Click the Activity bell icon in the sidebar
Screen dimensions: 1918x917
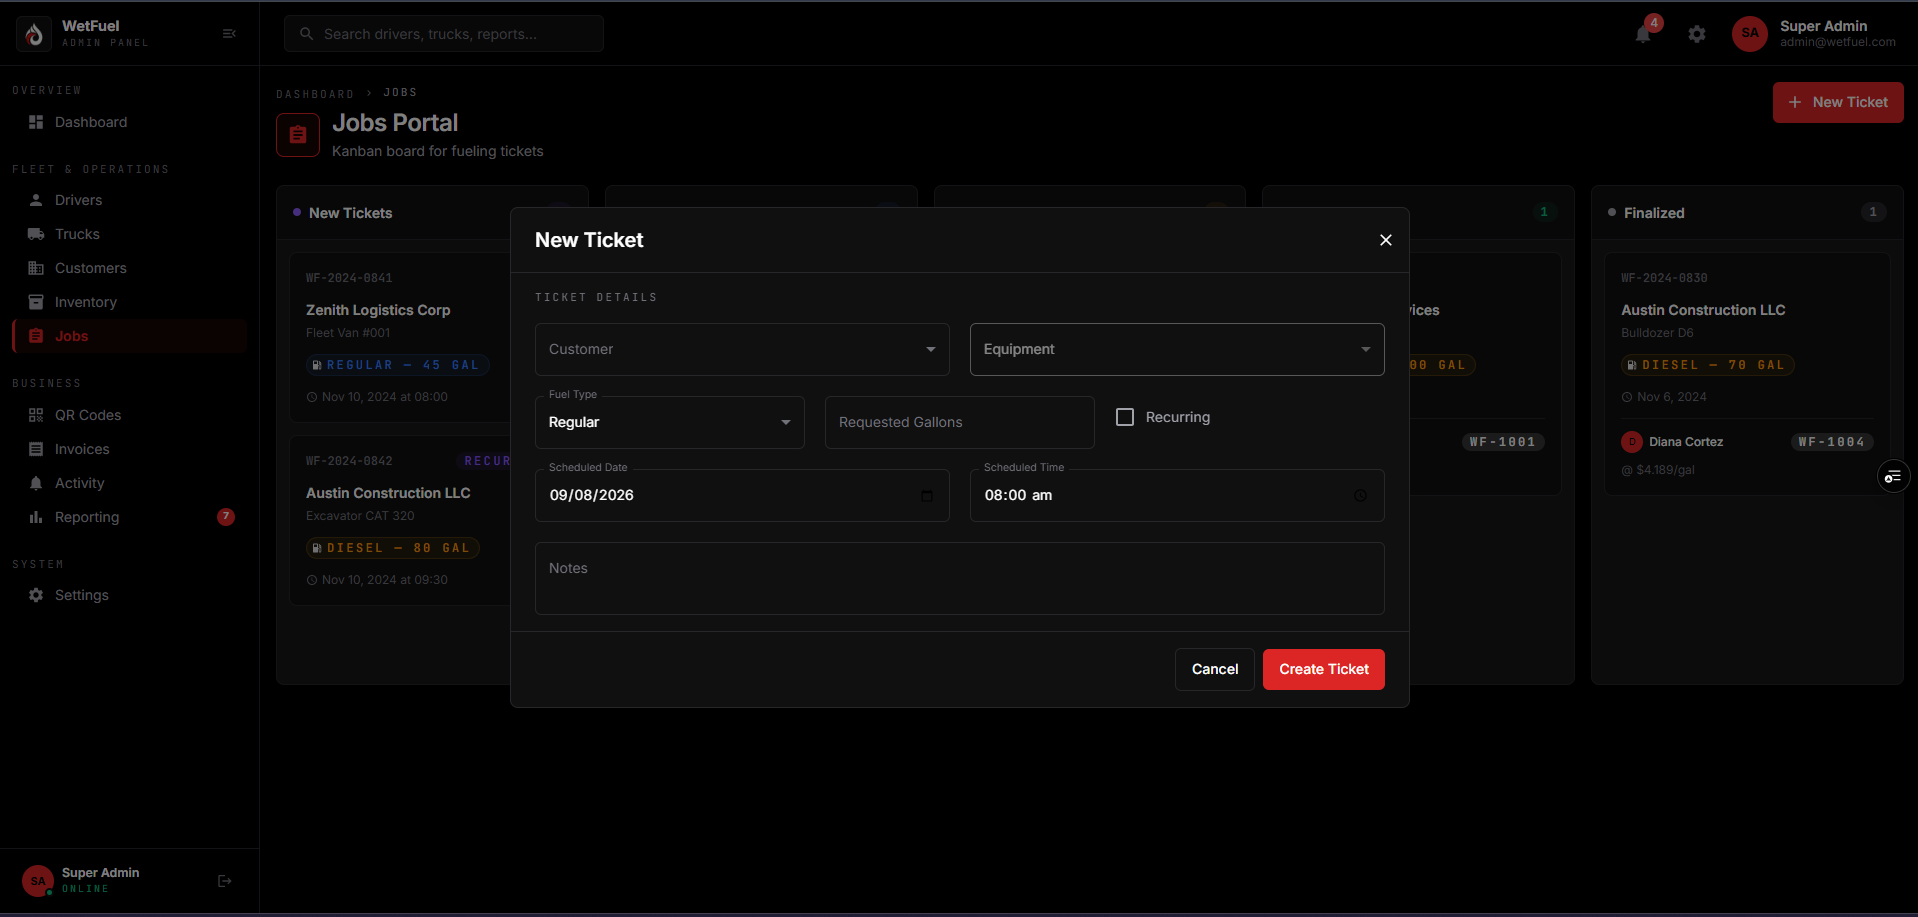point(36,483)
